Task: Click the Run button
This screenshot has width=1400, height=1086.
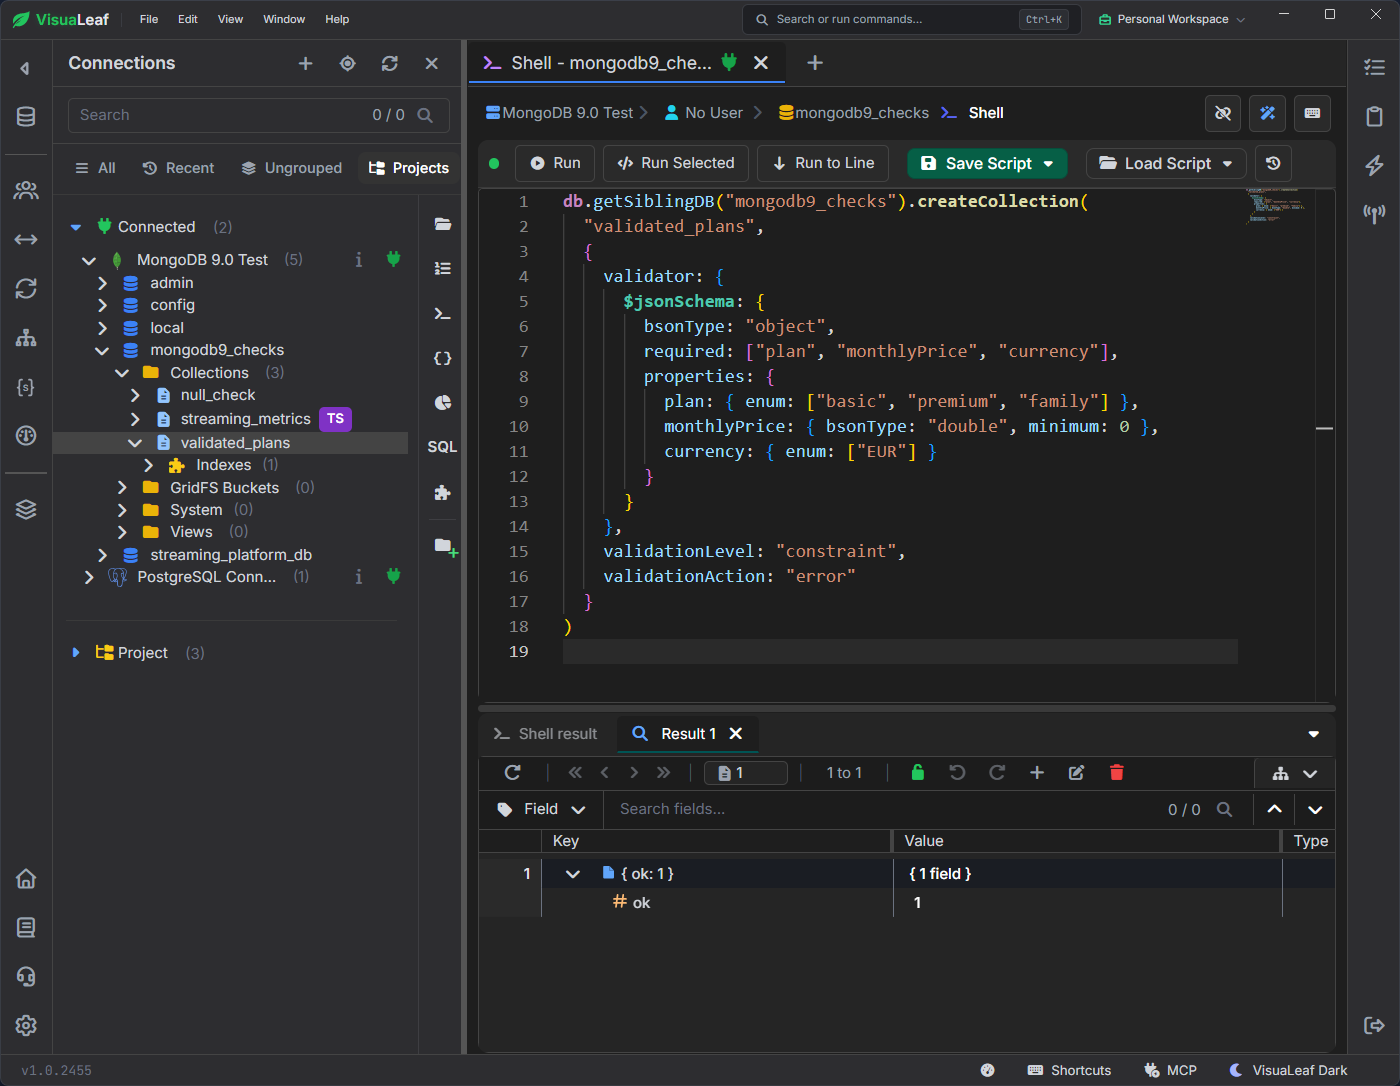Action: point(555,163)
